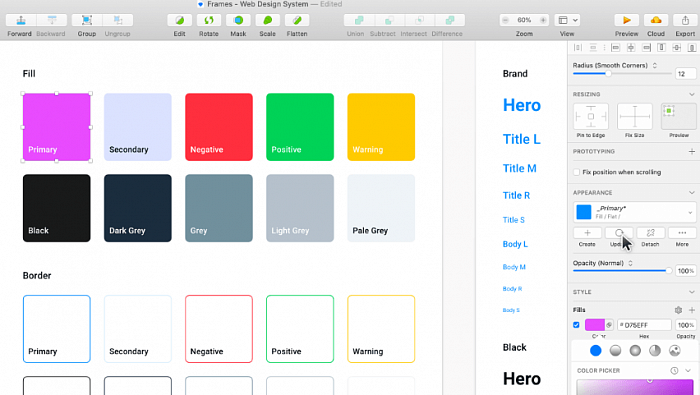Apply the Difference boolean operation
Screen dimensions: 700x395
[450, 20]
